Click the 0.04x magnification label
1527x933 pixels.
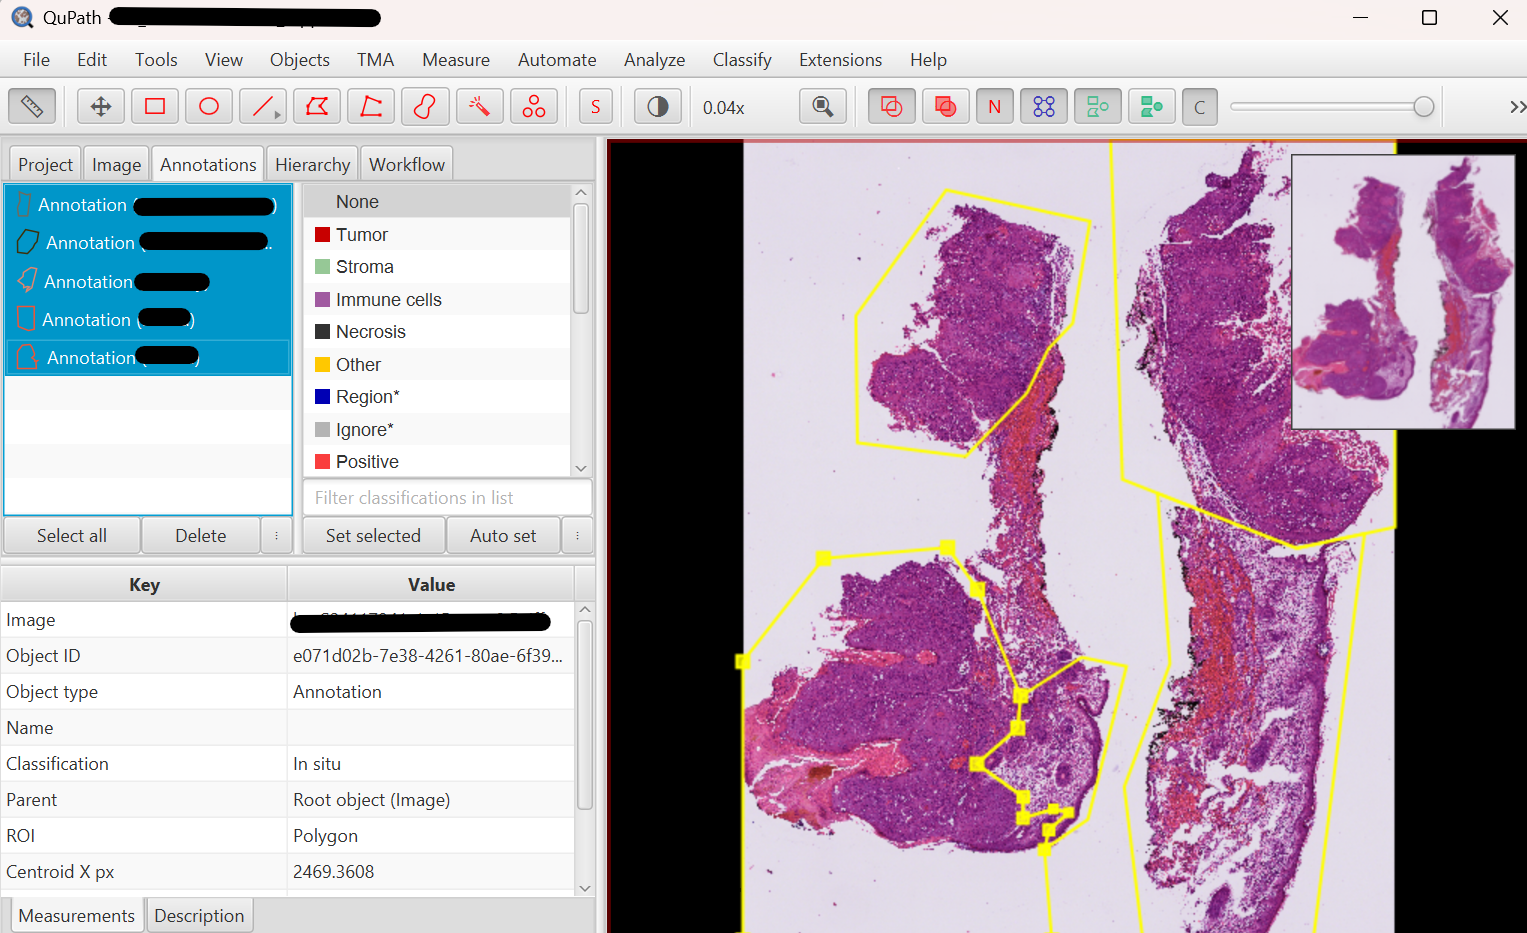pos(723,107)
